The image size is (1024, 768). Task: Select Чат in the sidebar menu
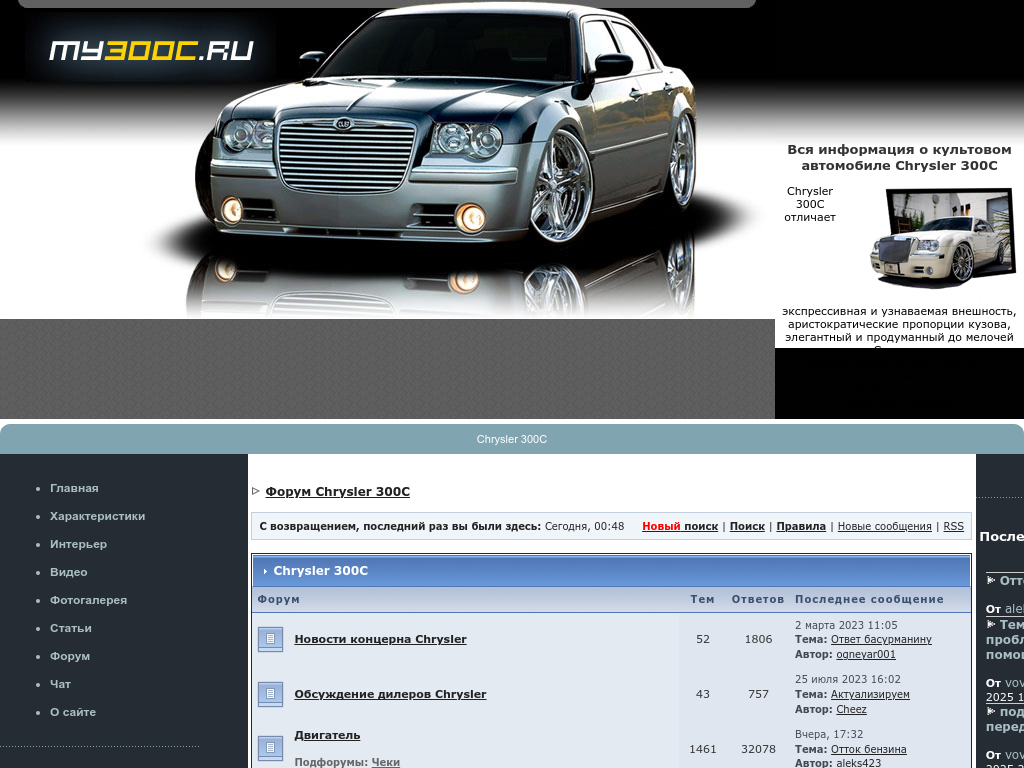click(x=60, y=684)
